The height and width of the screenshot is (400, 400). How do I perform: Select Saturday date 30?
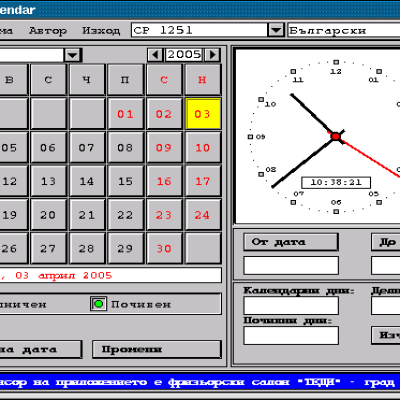click(x=164, y=248)
